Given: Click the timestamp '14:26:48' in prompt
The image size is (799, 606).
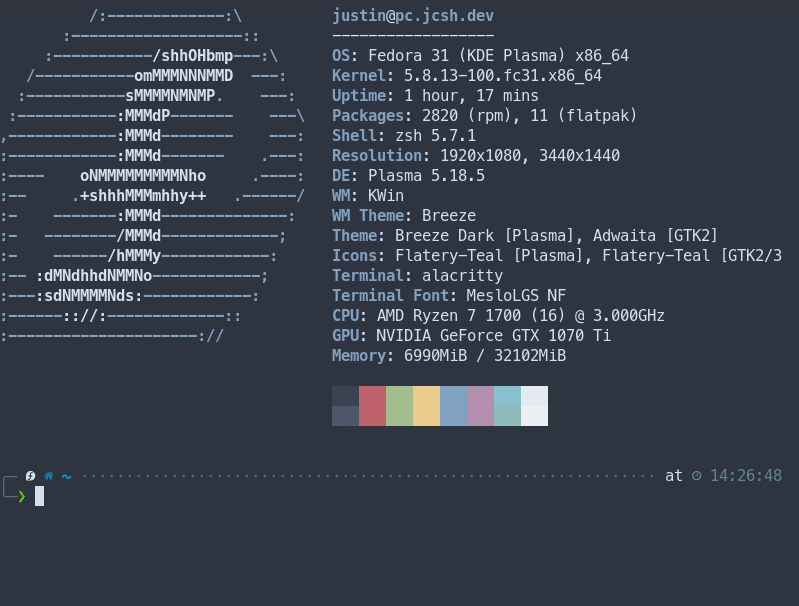Looking at the screenshot, I should coord(746,476).
